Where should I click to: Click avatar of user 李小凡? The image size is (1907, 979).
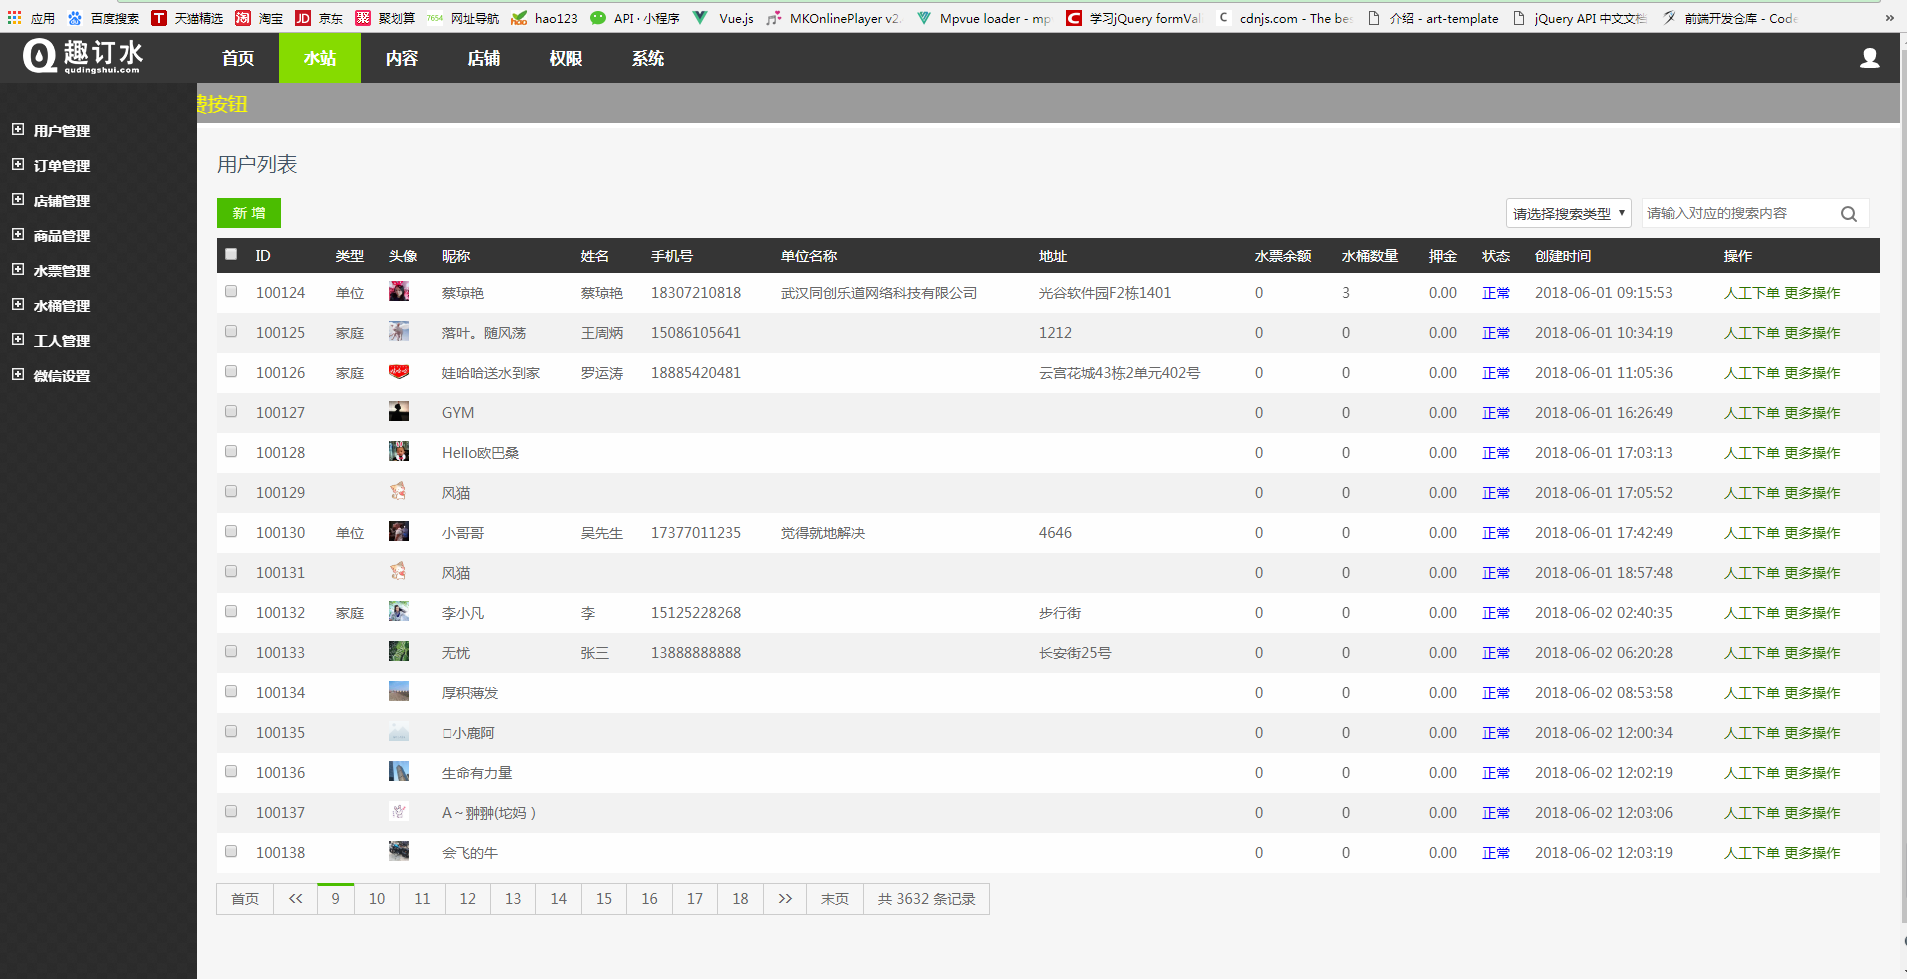tap(398, 612)
